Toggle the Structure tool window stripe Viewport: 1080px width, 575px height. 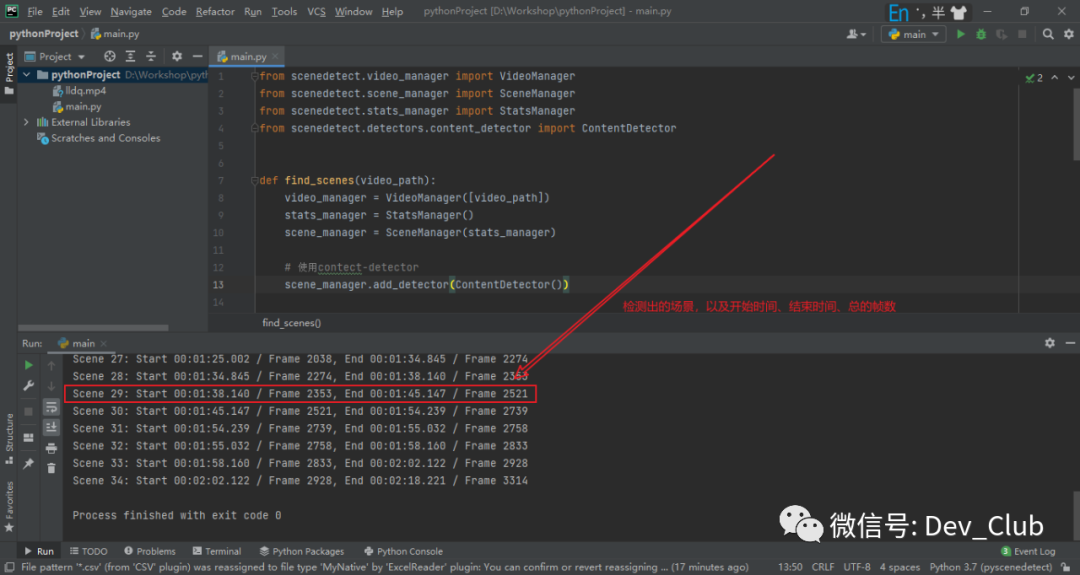[9, 438]
